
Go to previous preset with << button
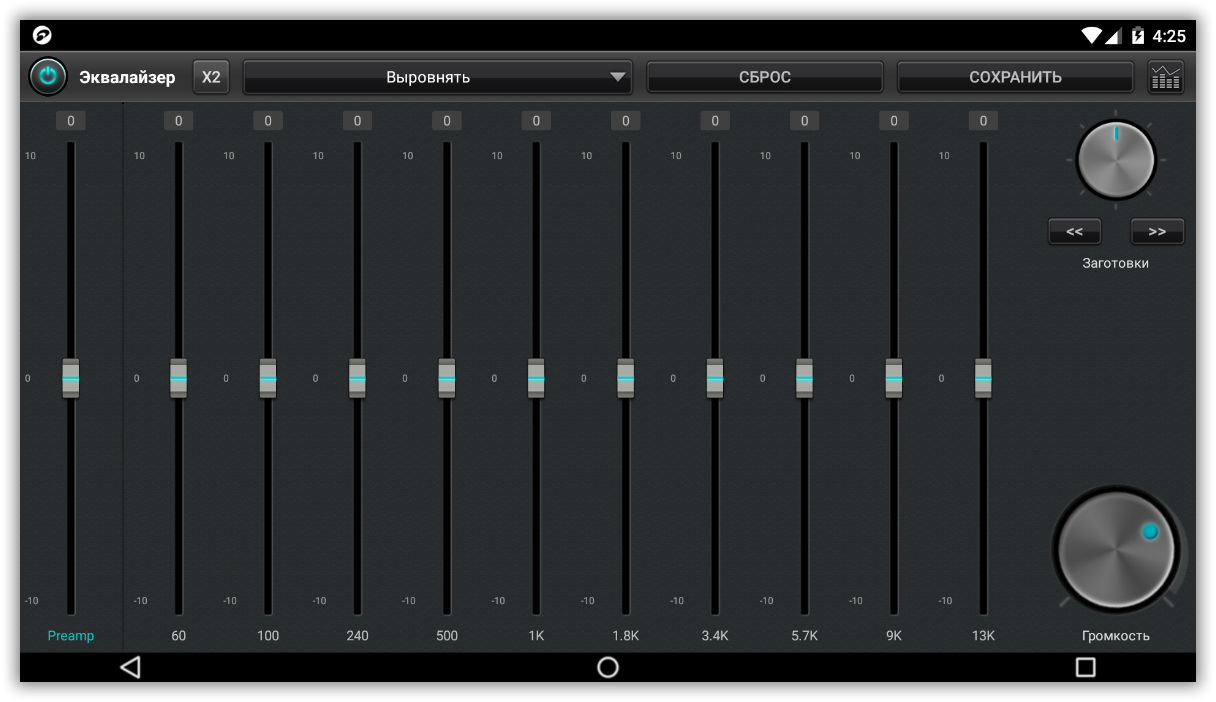(x=1074, y=231)
